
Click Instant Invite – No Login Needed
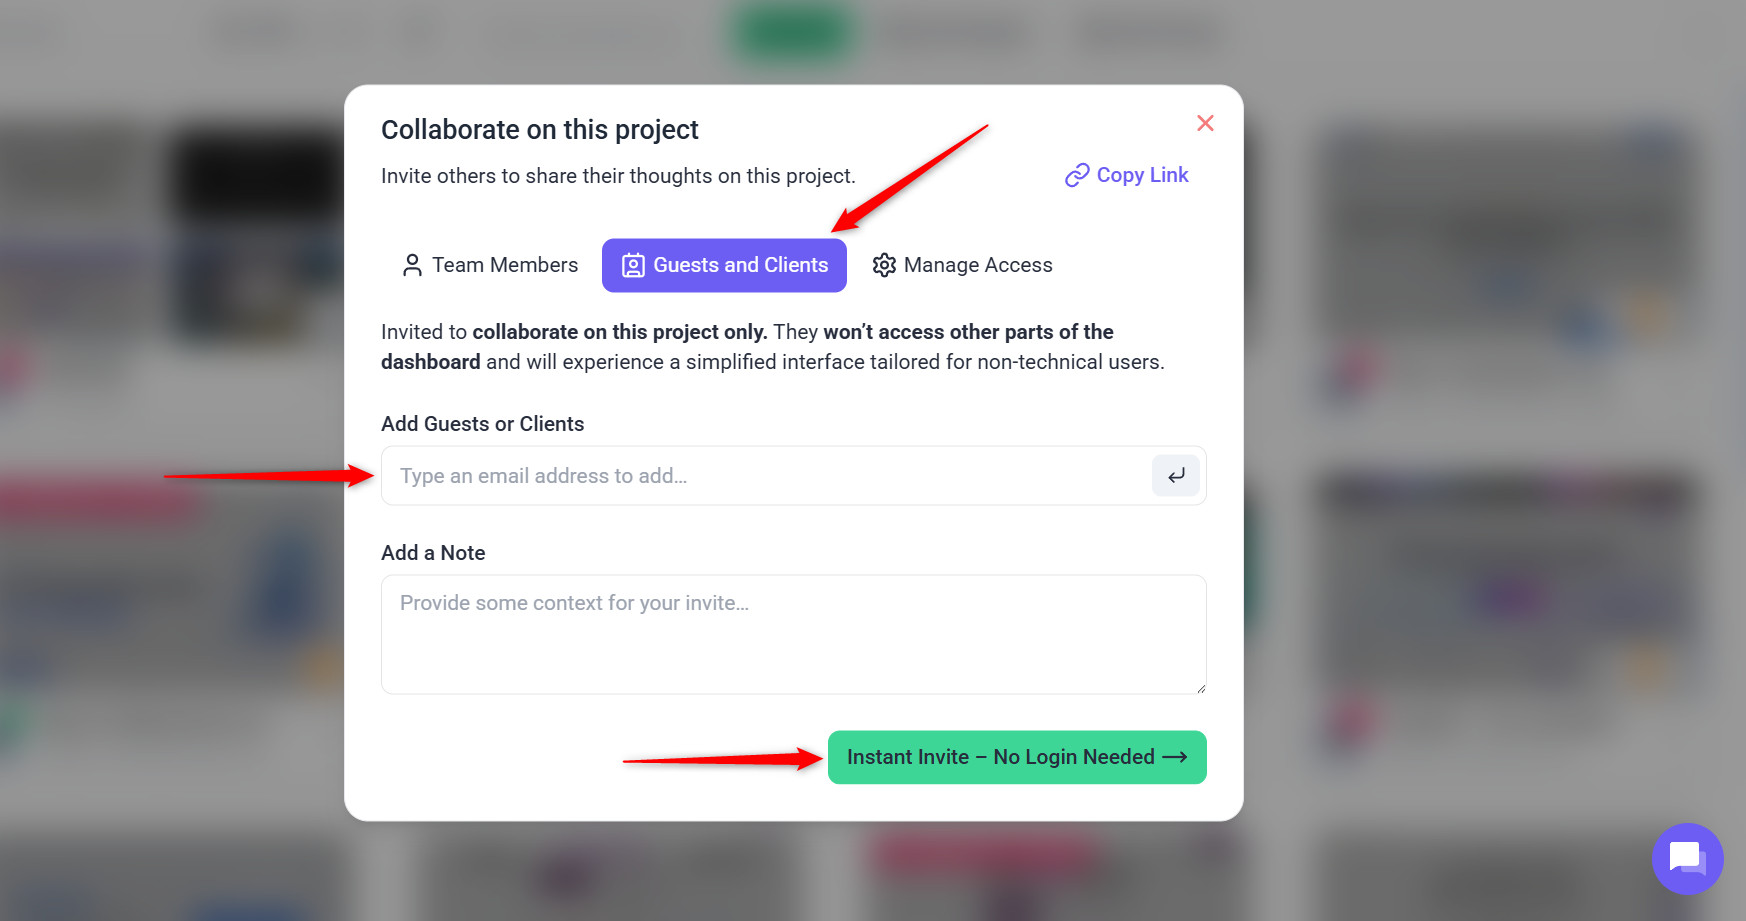[x=1000, y=757]
